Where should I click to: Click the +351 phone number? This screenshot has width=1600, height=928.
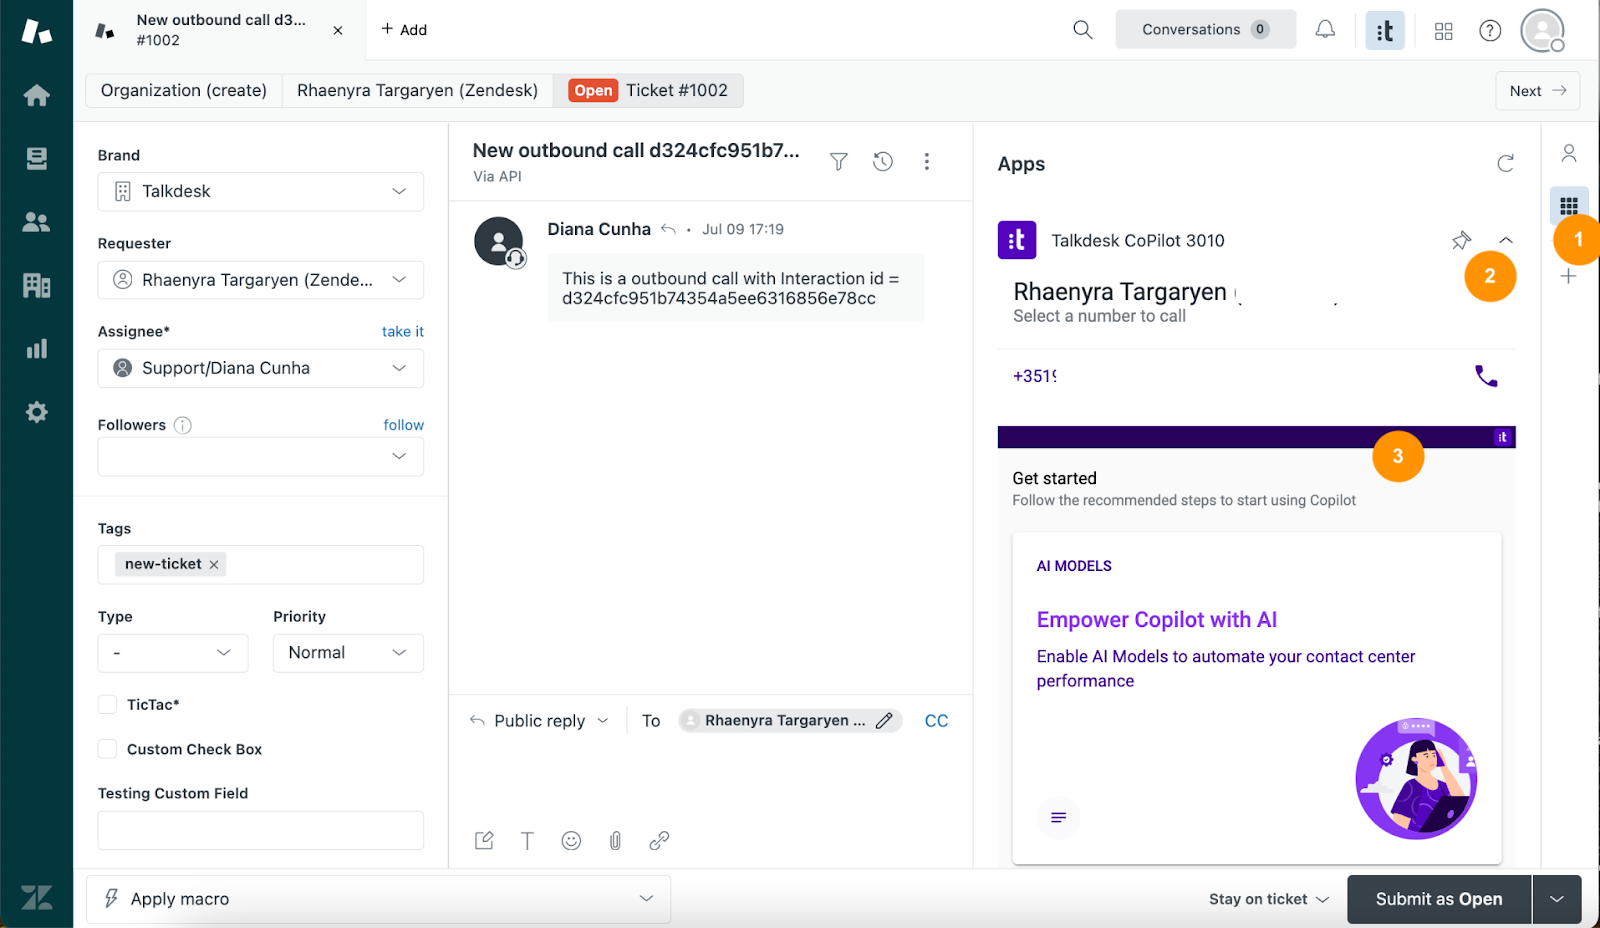pos(1035,376)
